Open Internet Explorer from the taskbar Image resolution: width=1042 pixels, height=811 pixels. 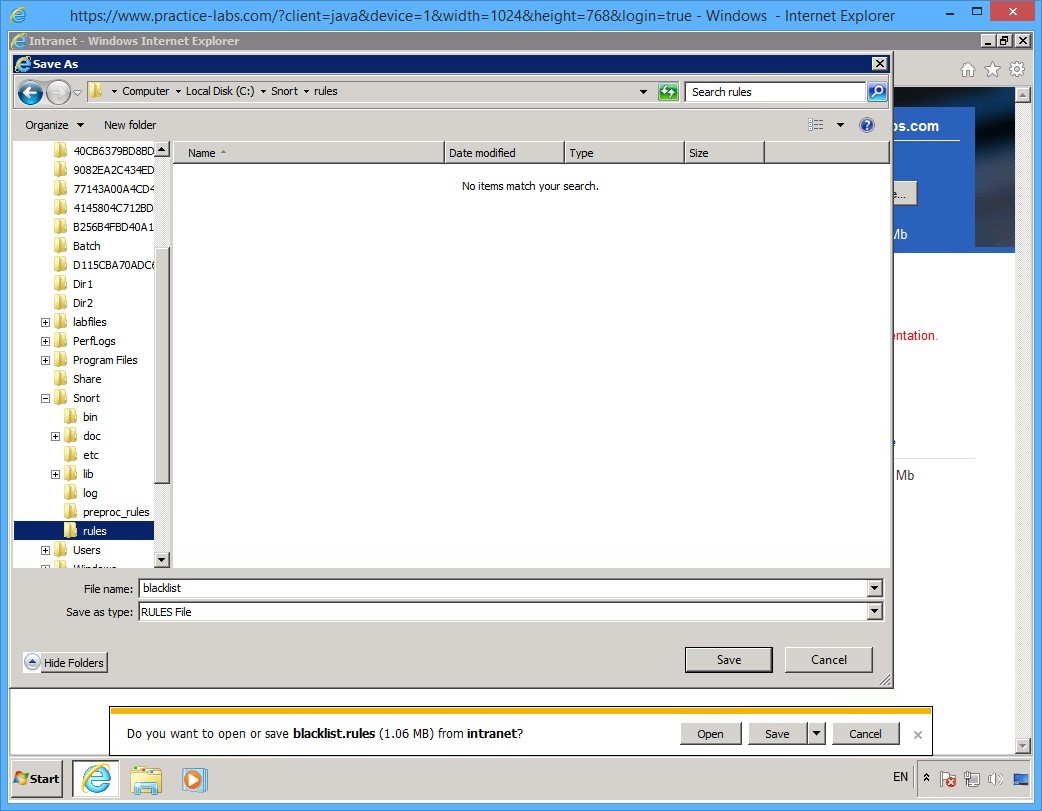pyautogui.click(x=95, y=780)
